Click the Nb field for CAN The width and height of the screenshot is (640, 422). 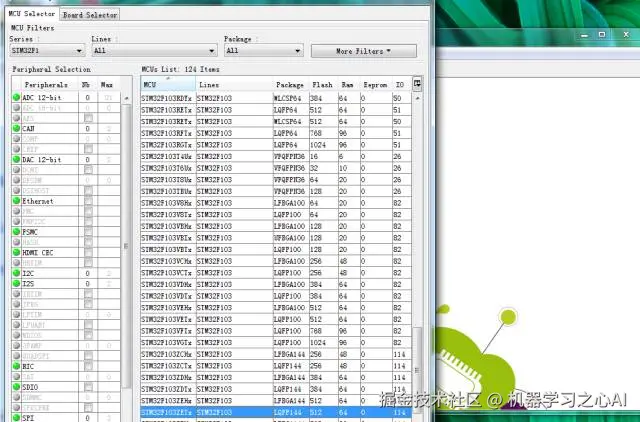click(x=88, y=129)
